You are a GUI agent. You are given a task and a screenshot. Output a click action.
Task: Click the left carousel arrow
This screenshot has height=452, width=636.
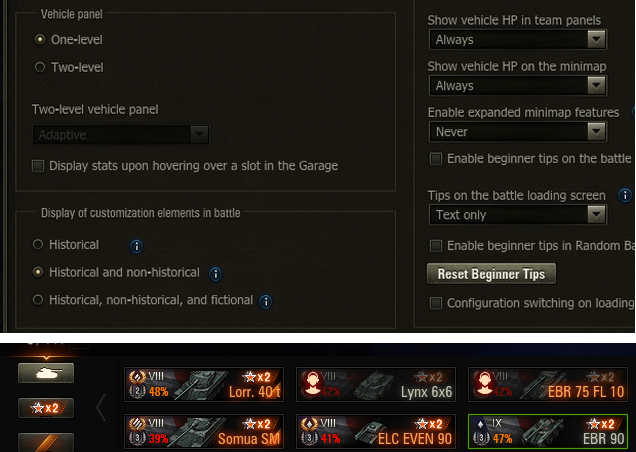pyautogui.click(x=101, y=407)
